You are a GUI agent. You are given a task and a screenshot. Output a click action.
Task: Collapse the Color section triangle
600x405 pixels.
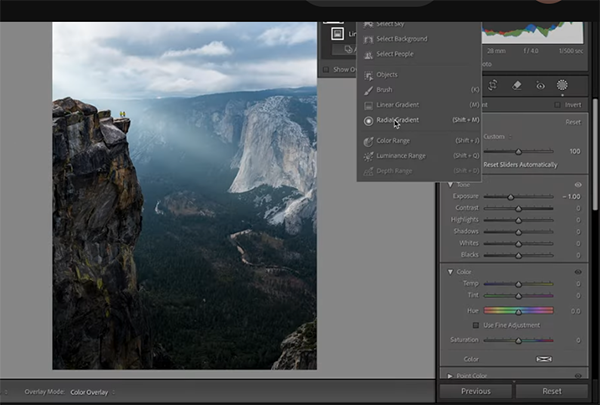[451, 271]
